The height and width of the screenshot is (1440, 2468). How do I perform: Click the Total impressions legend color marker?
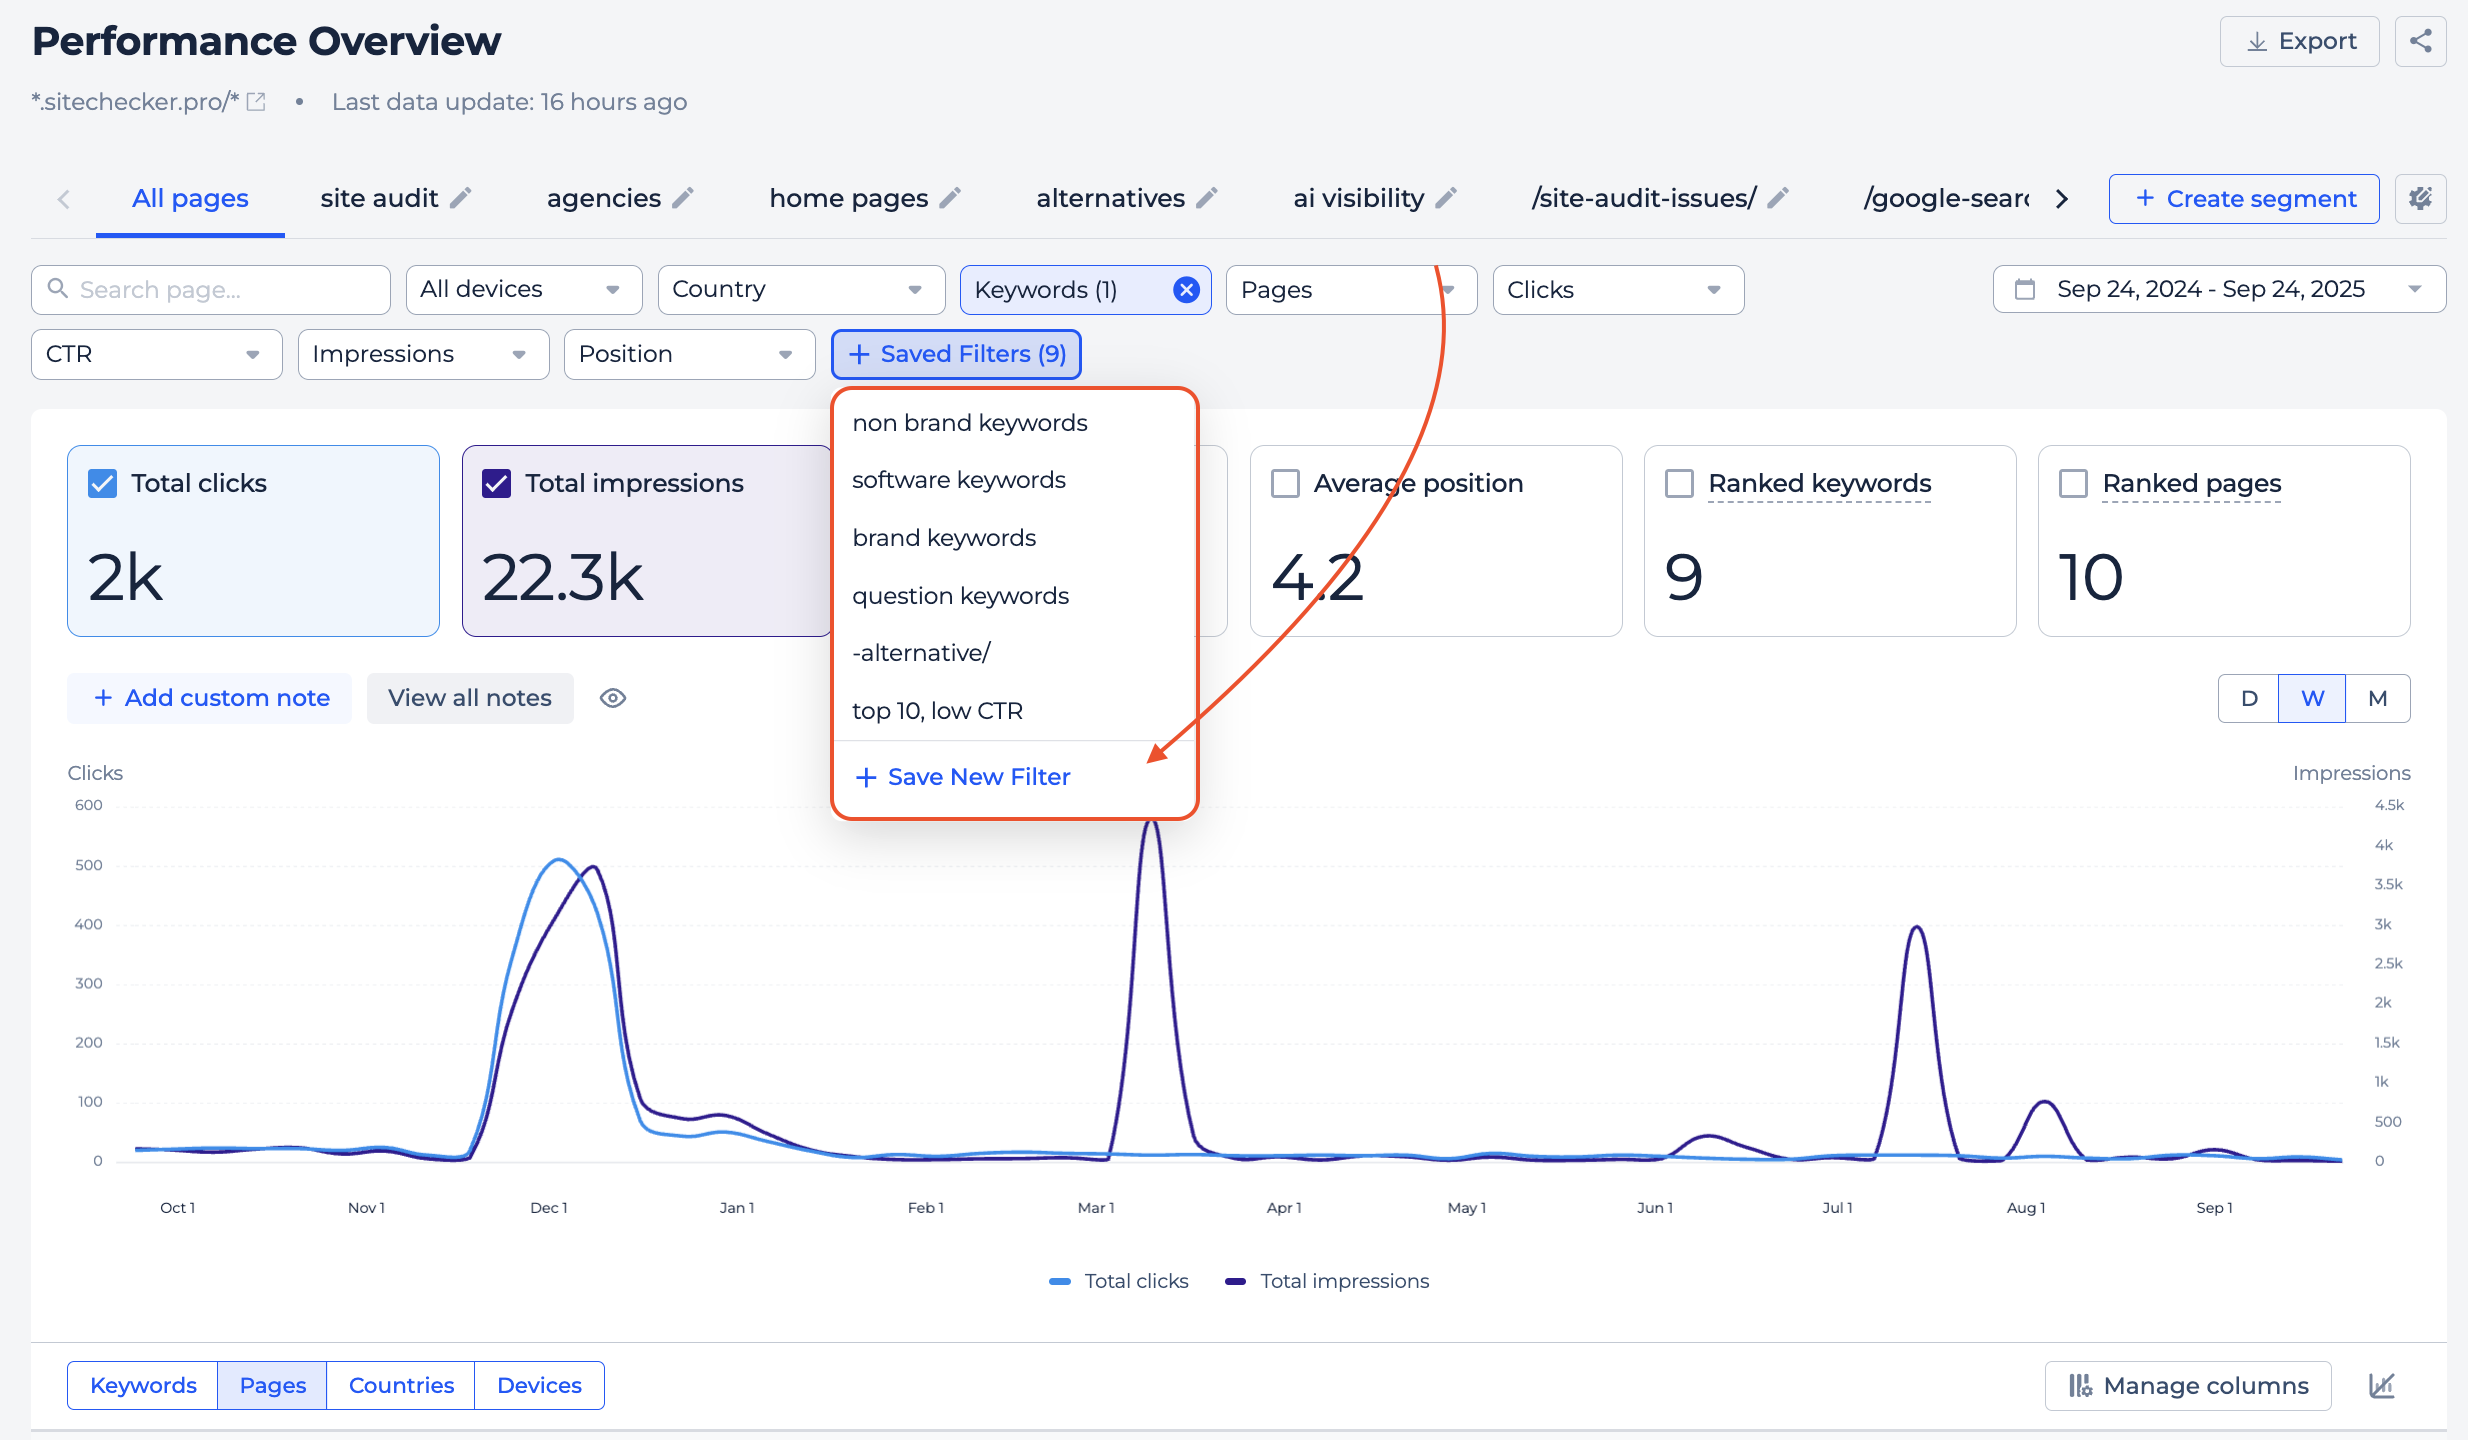click(x=1235, y=1281)
